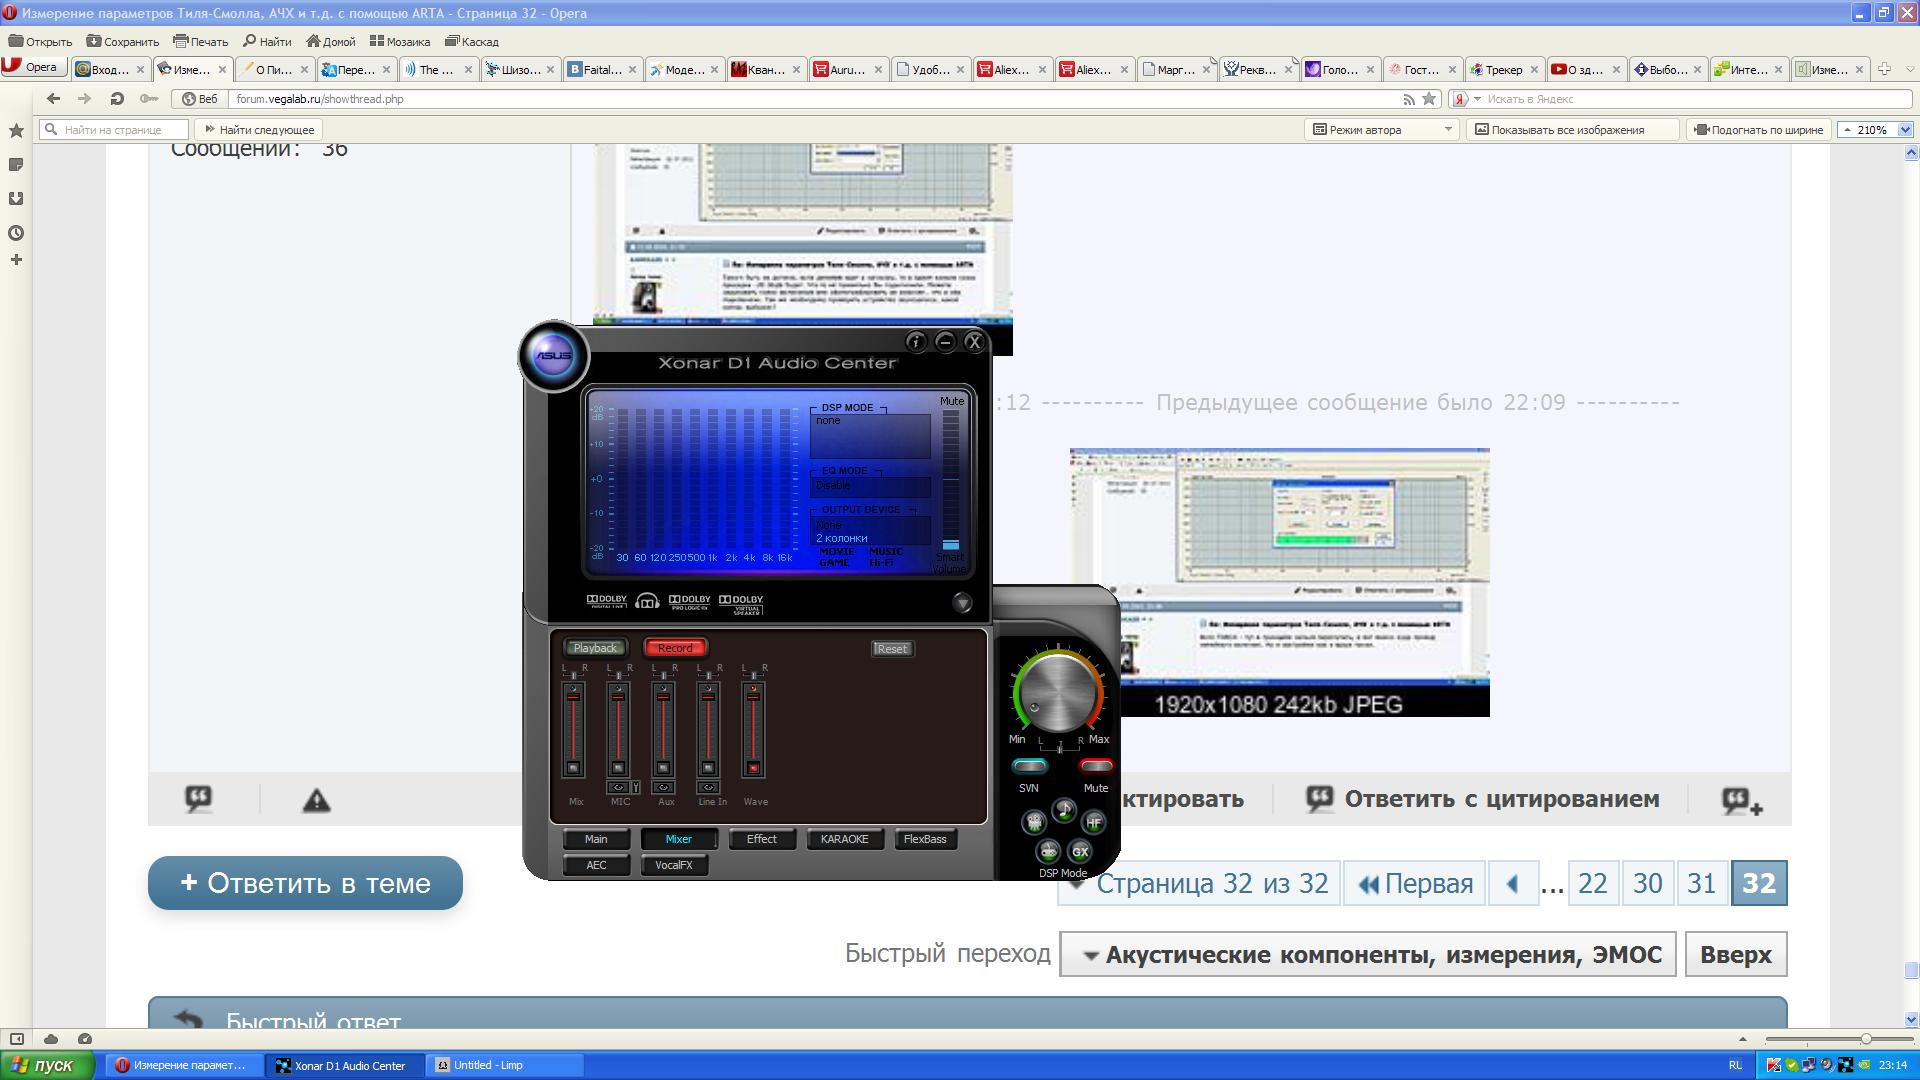Toggle Dolby Pro Logic IIx icon
The width and height of the screenshot is (1920, 1080).
pos(689,601)
